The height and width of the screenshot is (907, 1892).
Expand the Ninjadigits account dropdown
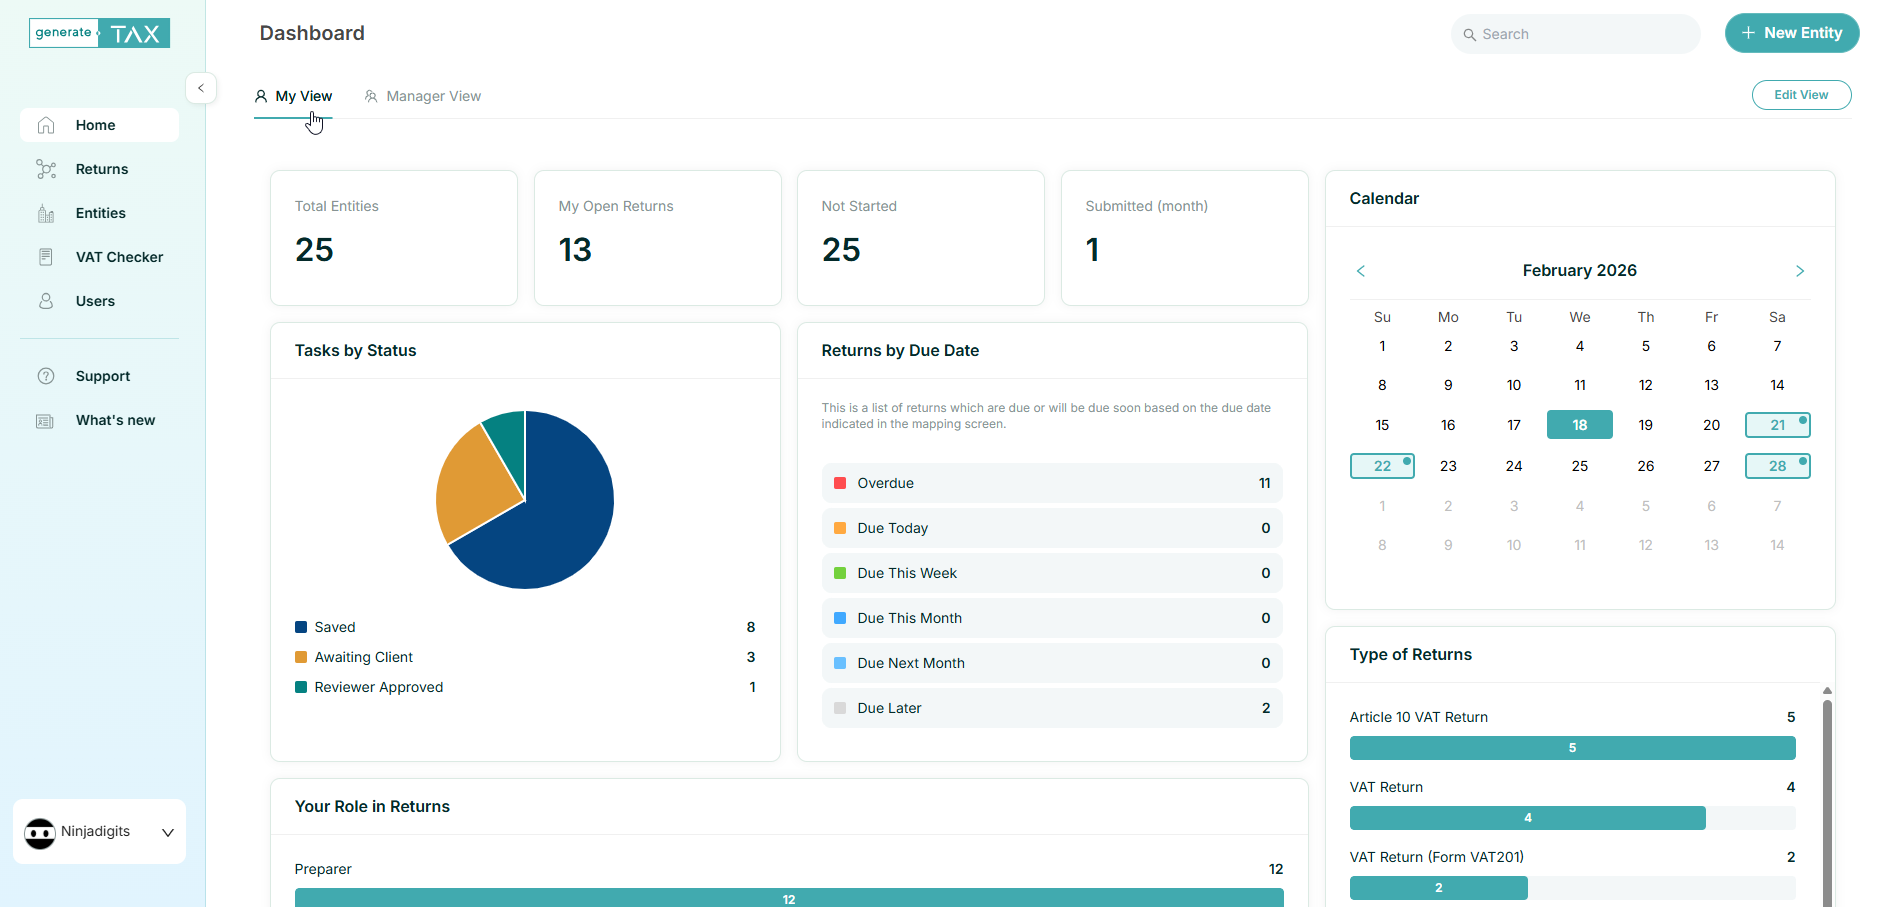(x=167, y=832)
